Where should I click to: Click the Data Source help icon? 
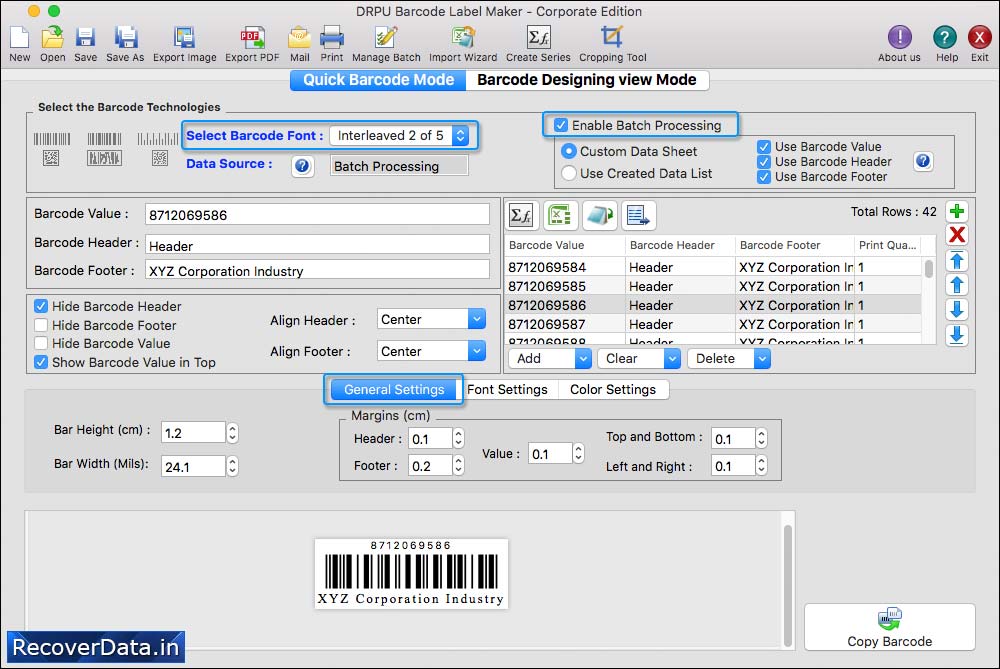pyautogui.click(x=302, y=166)
